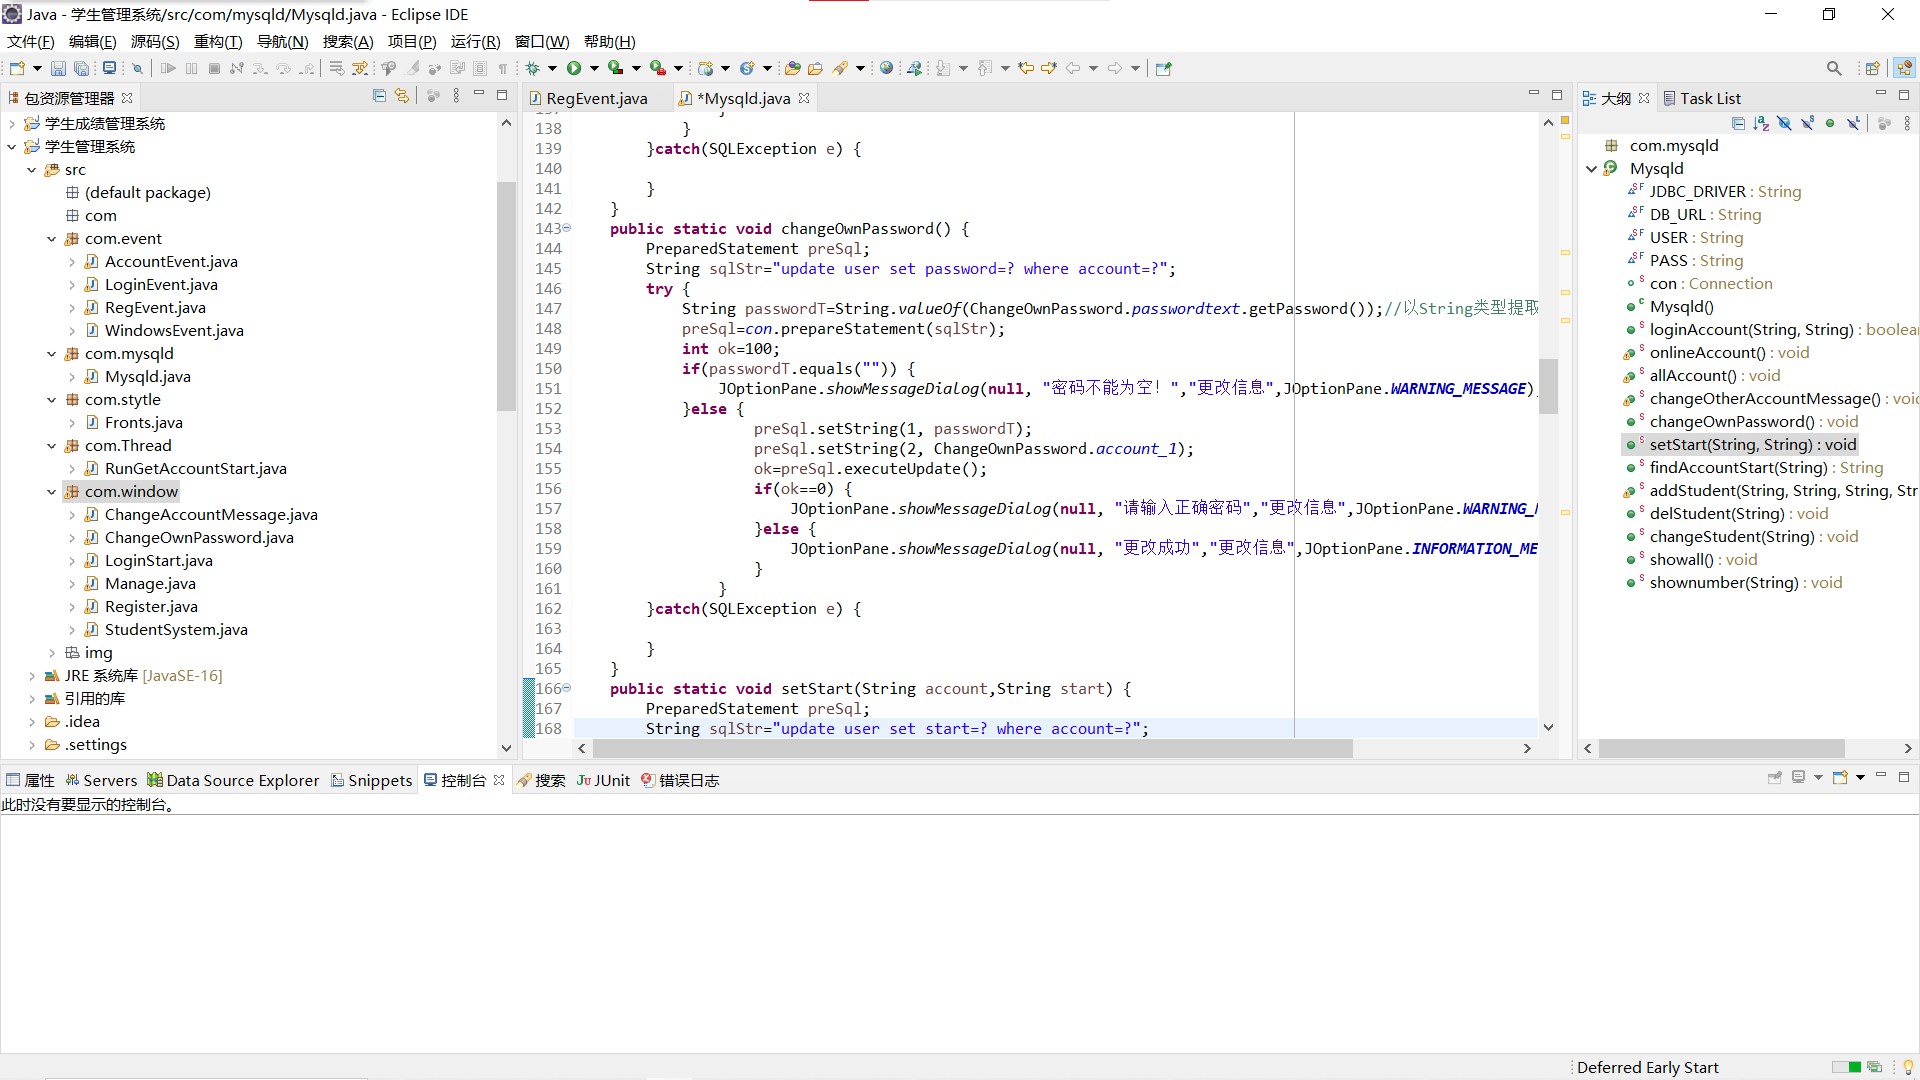This screenshot has width=1920, height=1080.
Task: Click the Quick Access magnifier icon
Action: click(1834, 68)
